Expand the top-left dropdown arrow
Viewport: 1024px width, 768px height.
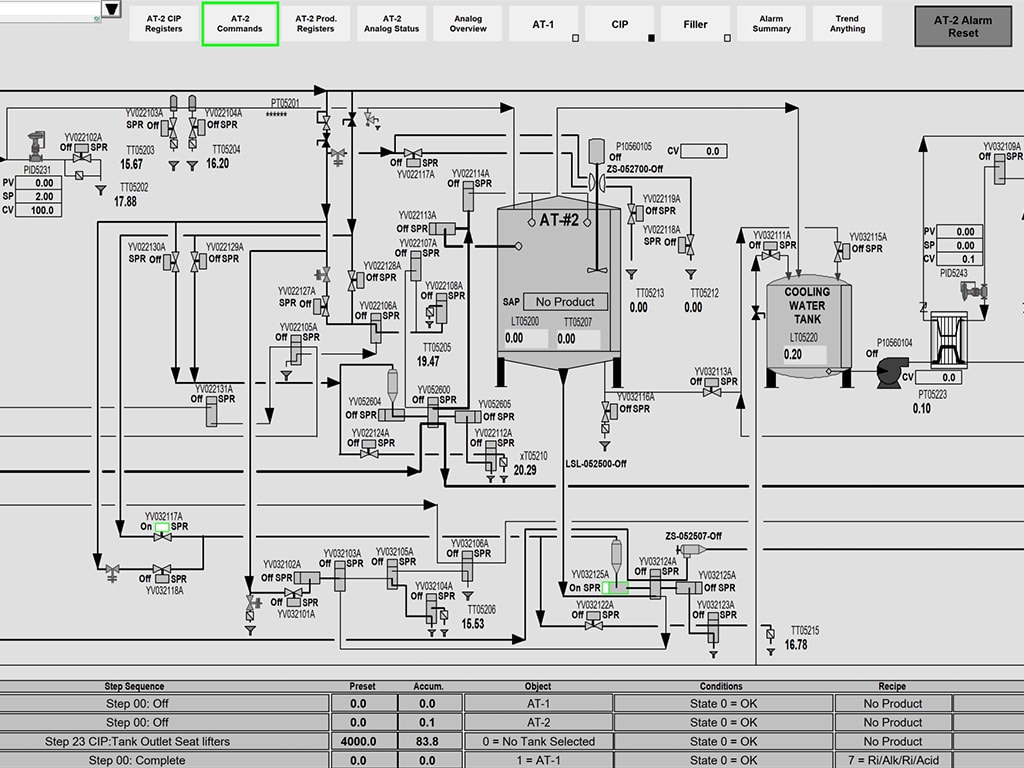[112, 9]
